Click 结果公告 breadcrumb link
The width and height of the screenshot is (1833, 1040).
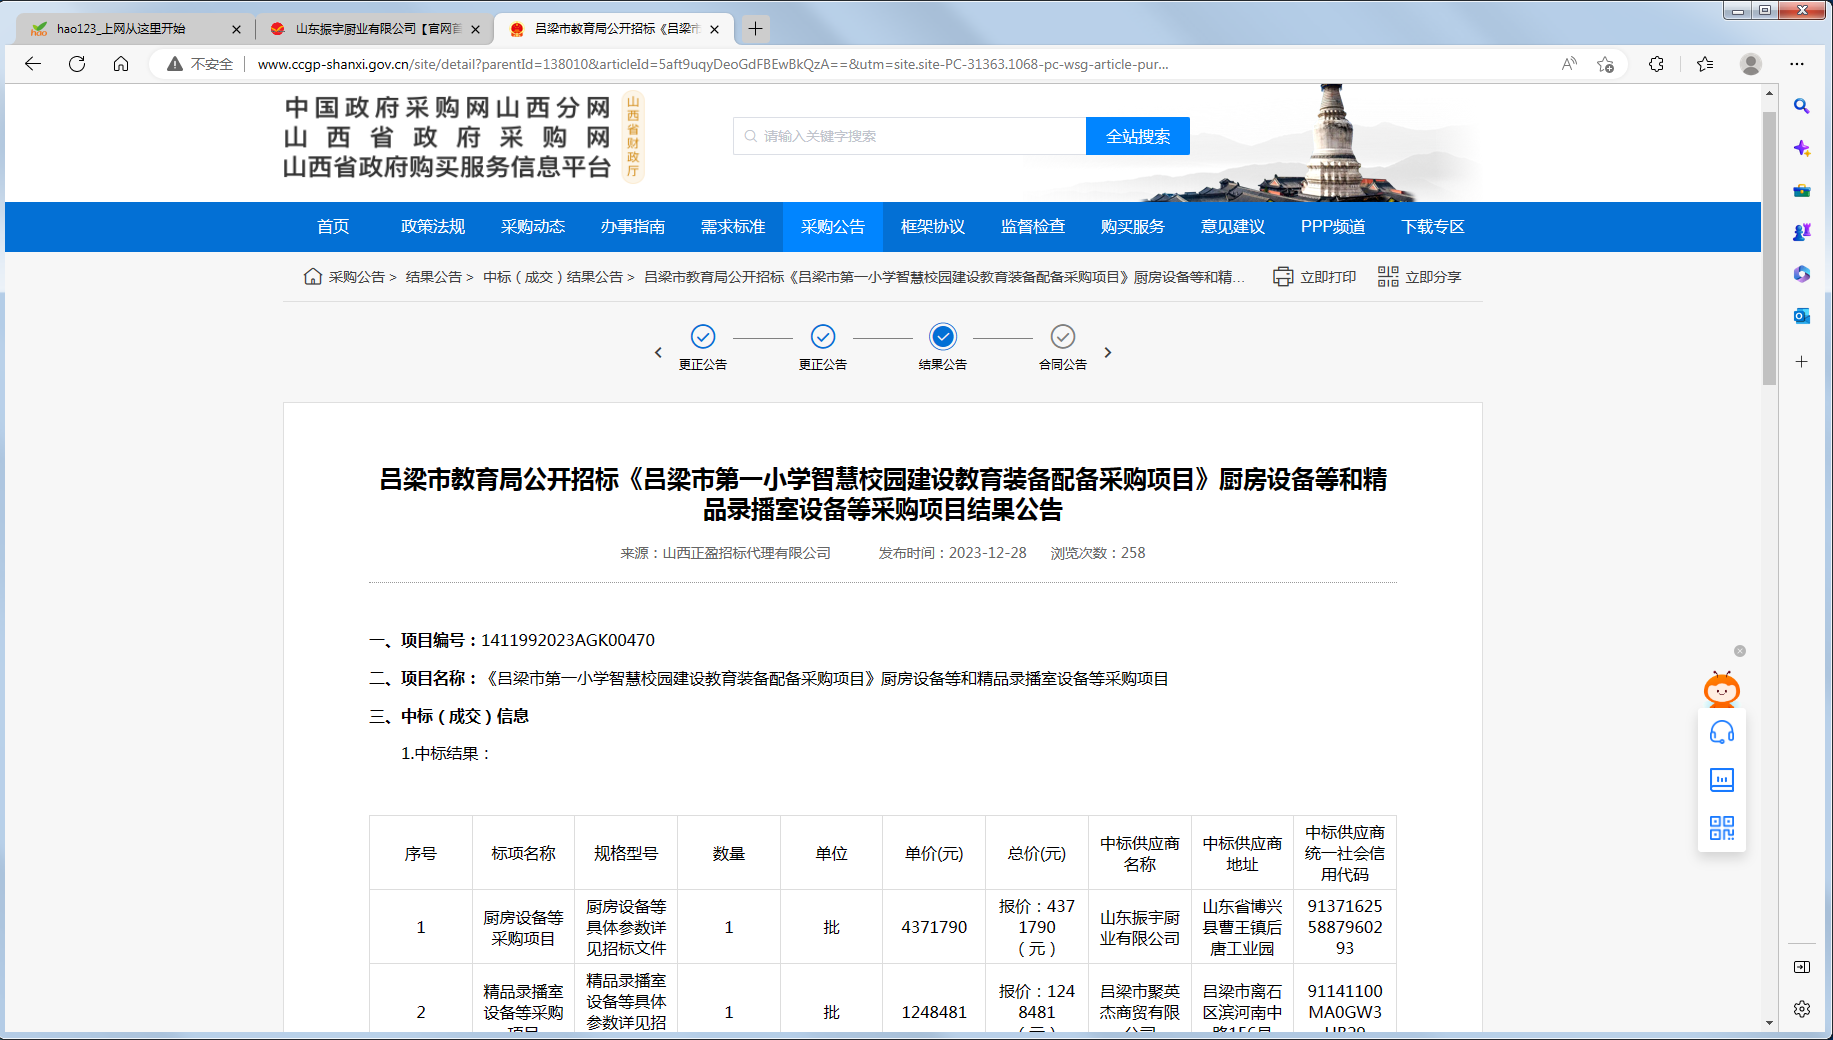point(434,277)
